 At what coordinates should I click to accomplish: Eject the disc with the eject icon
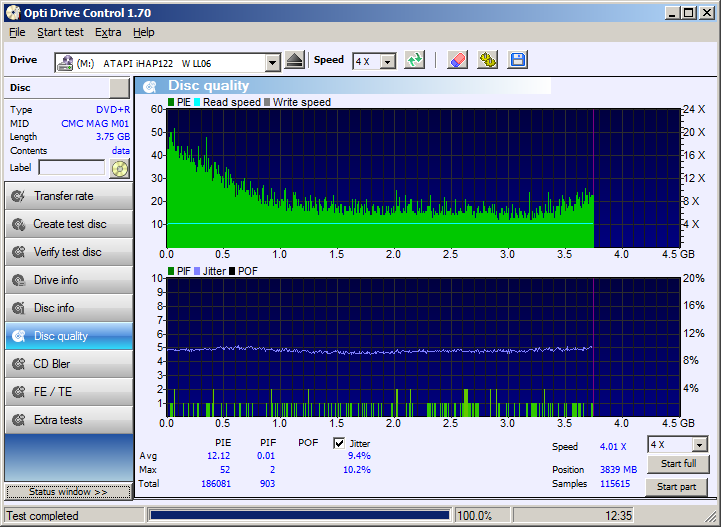tap(294, 60)
